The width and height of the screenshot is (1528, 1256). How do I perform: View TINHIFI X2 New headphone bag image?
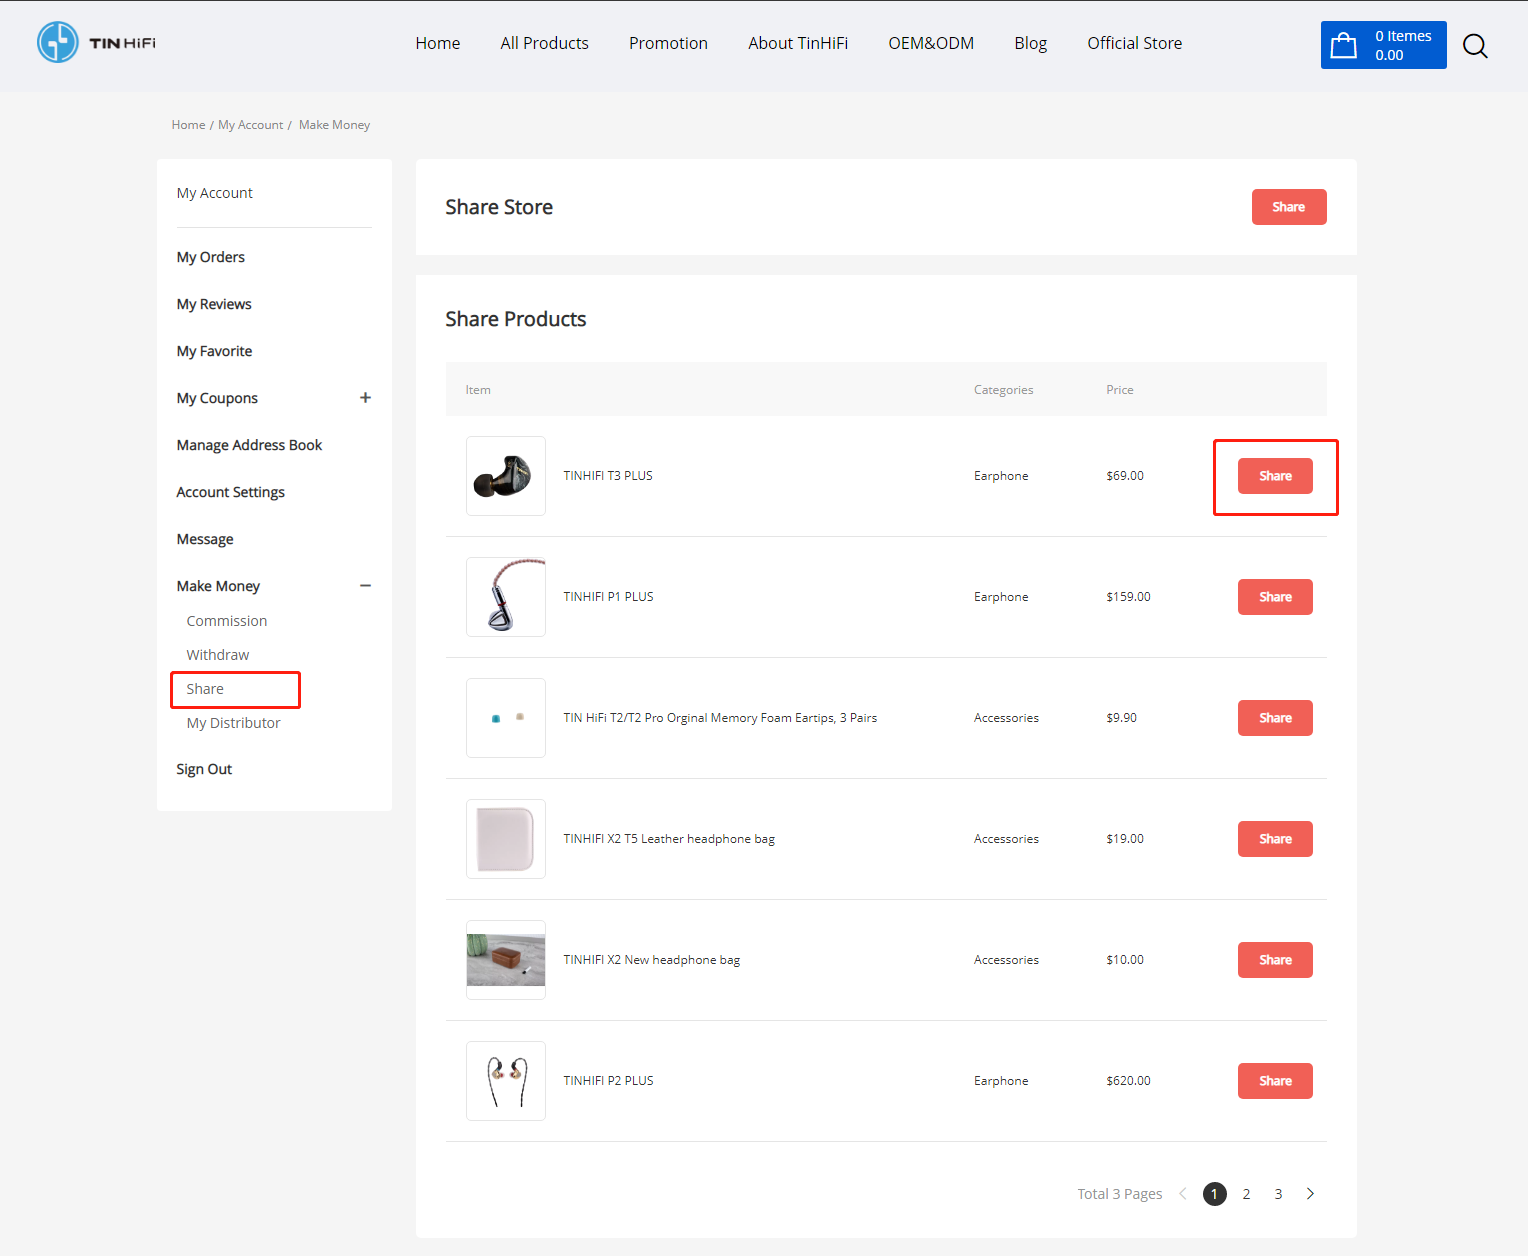coord(506,960)
